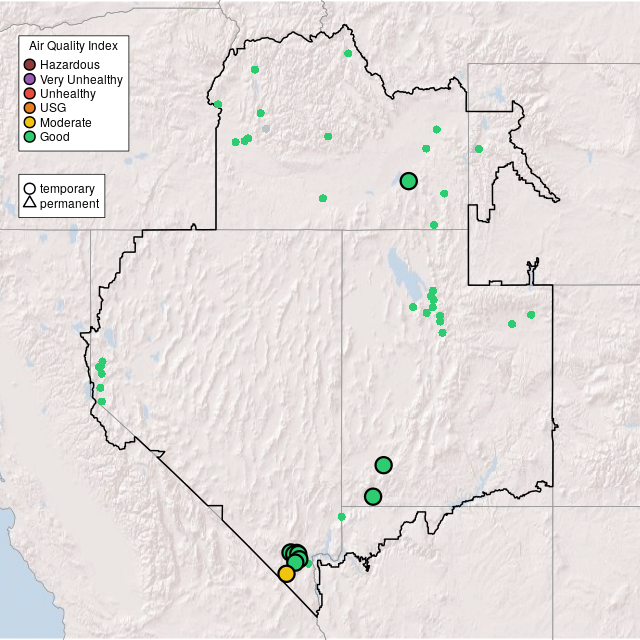Click the permanent triangle symbol in the legend
The width and height of the screenshot is (640, 640).
click(30, 204)
